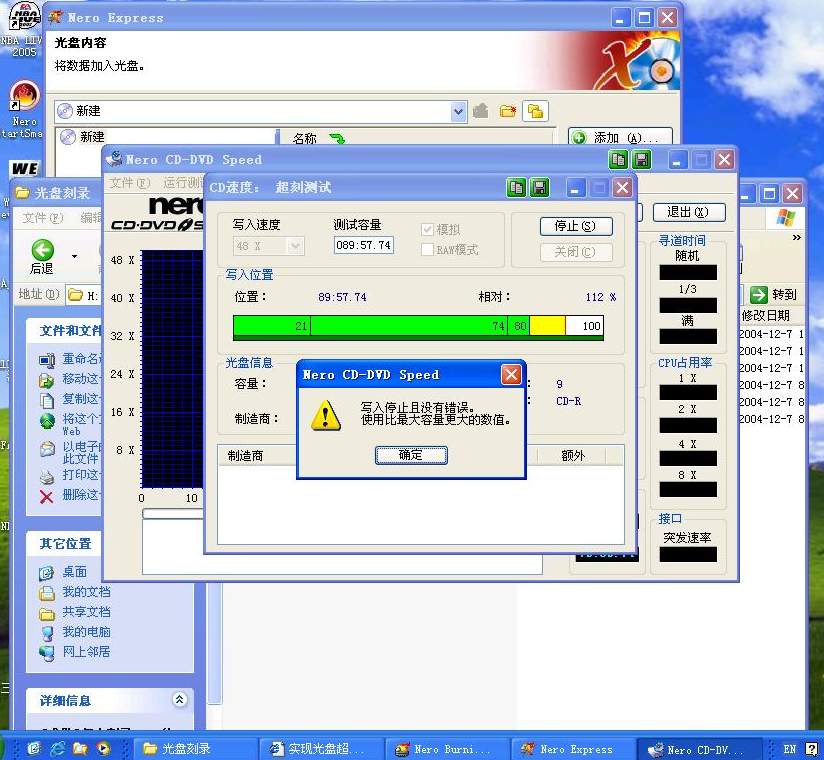Viewport: 824px width, 760px height.
Task: Confirm the dialog with 确定 button
Action: (x=411, y=455)
